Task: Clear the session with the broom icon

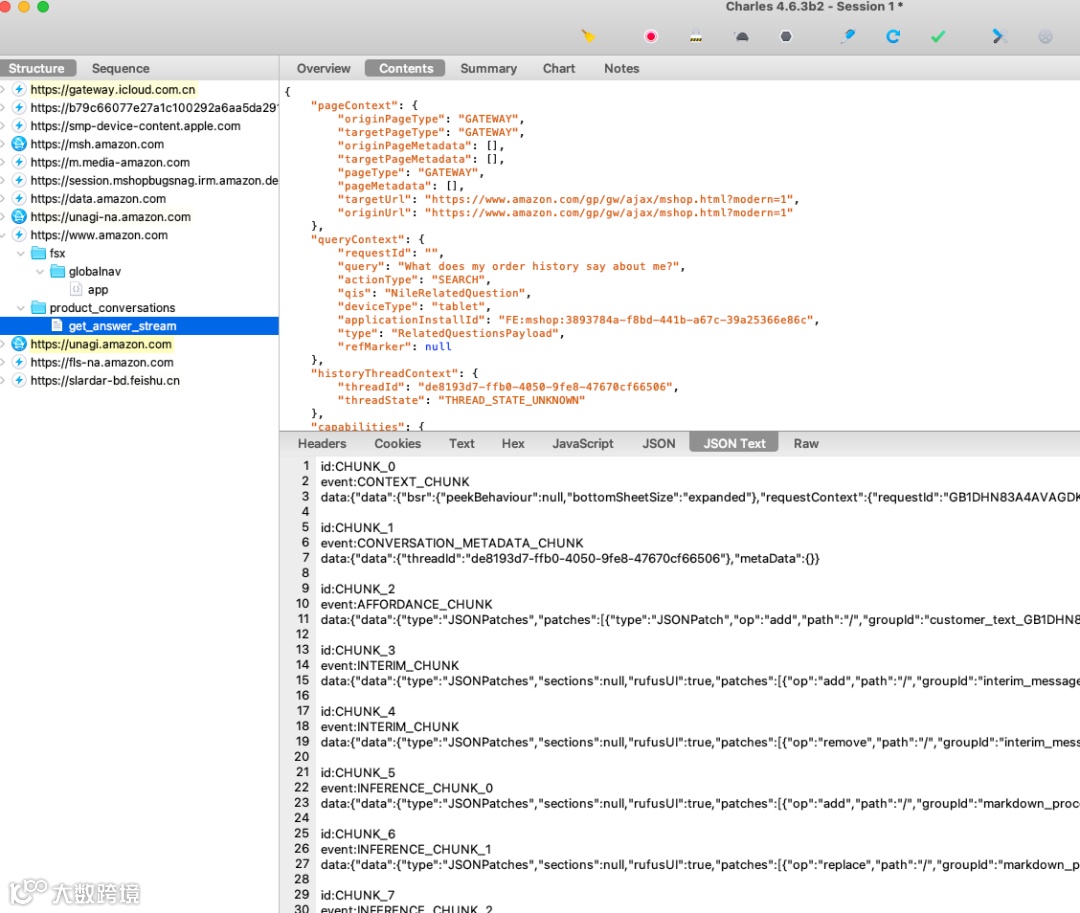Action: click(589, 36)
